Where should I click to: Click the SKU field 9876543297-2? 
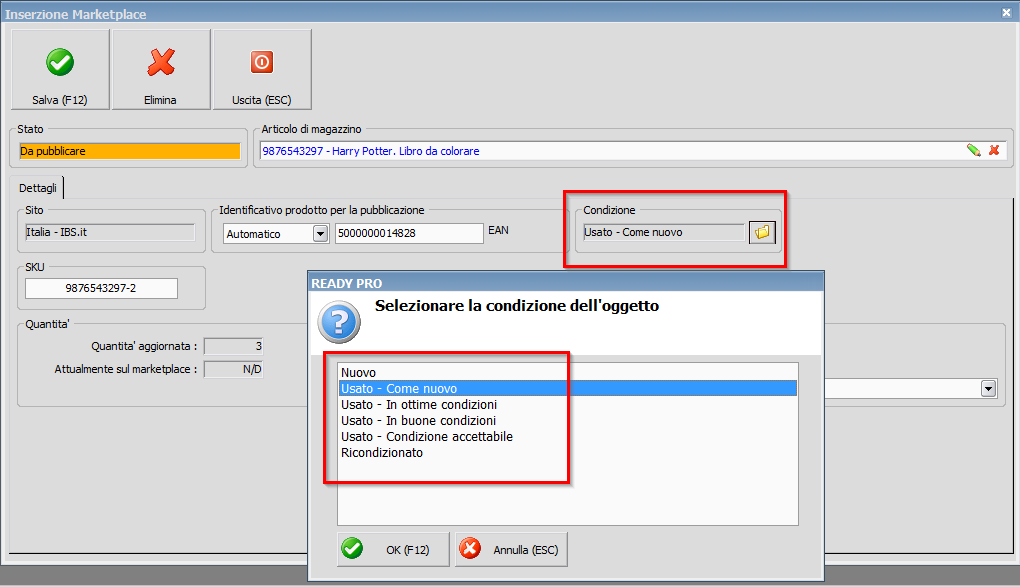[101, 288]
